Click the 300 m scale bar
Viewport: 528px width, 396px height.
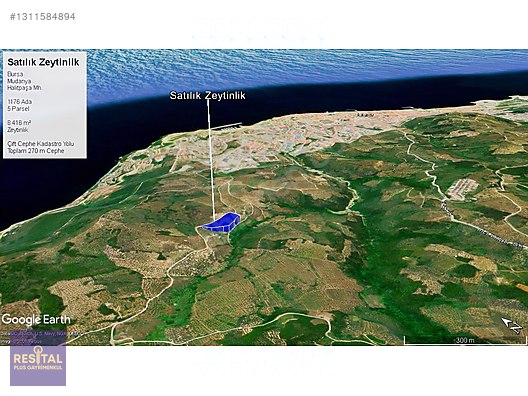465,340
